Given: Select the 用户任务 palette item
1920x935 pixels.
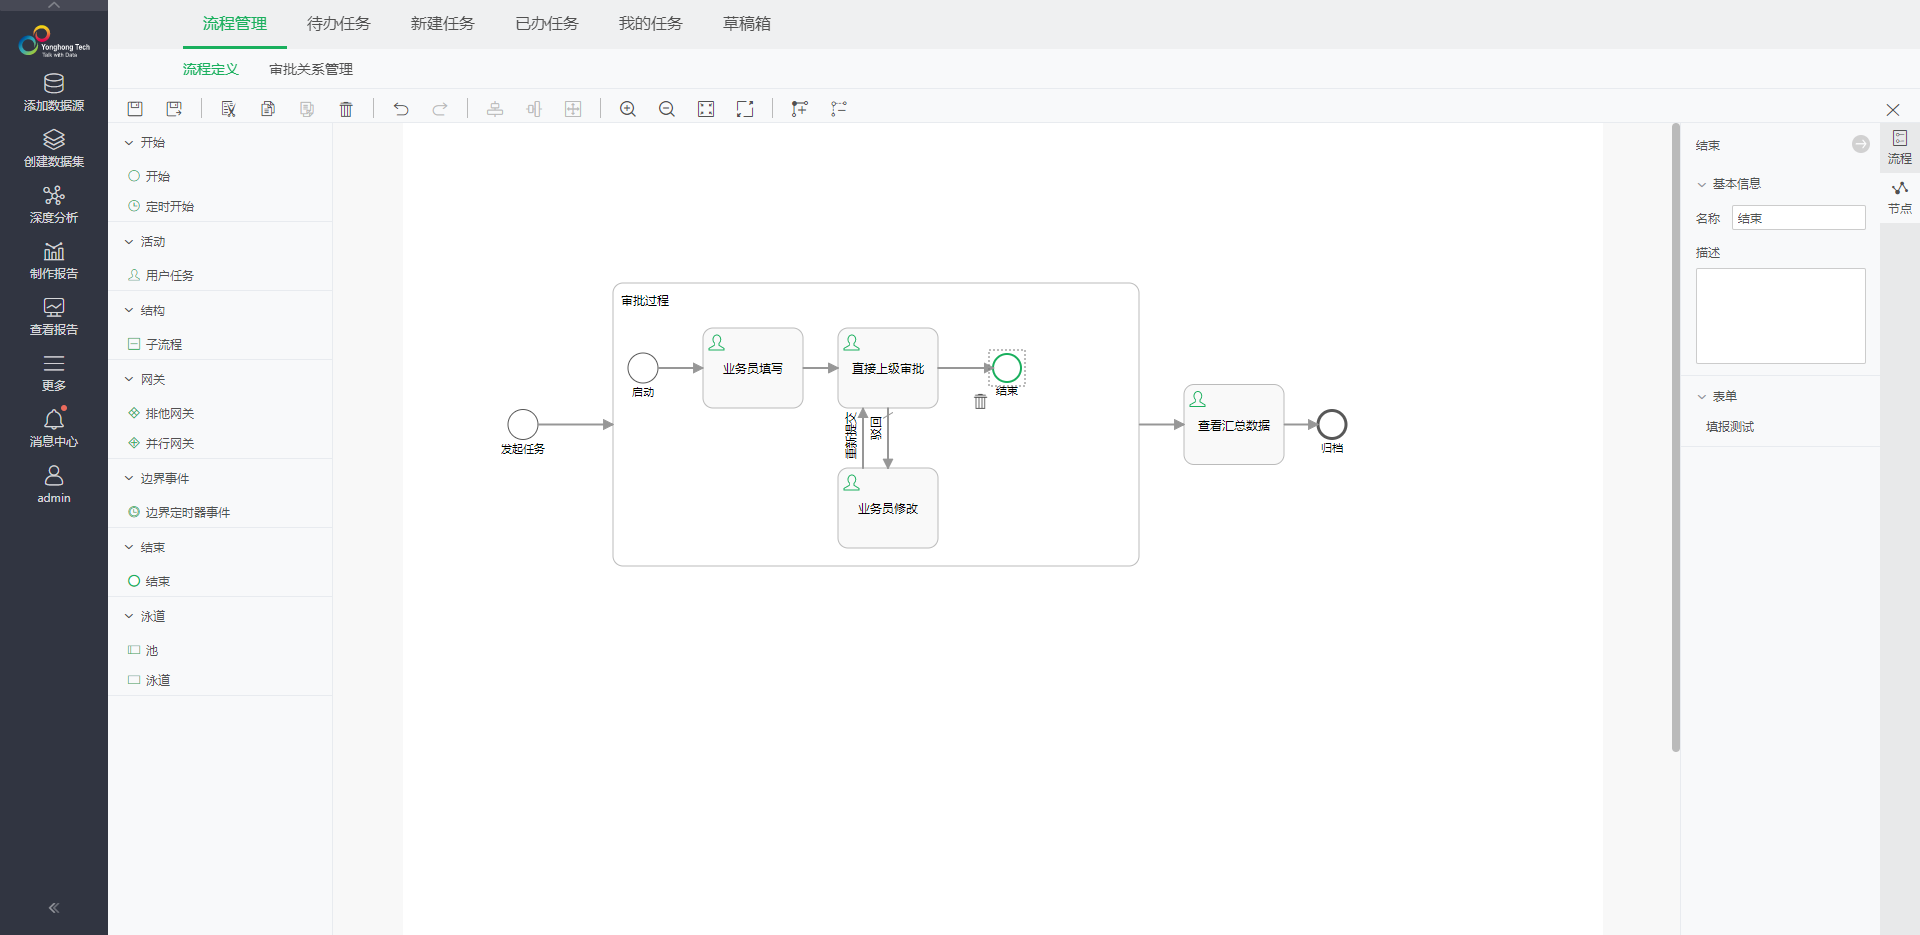Looking at the screenshot, I should click(169, 275).
